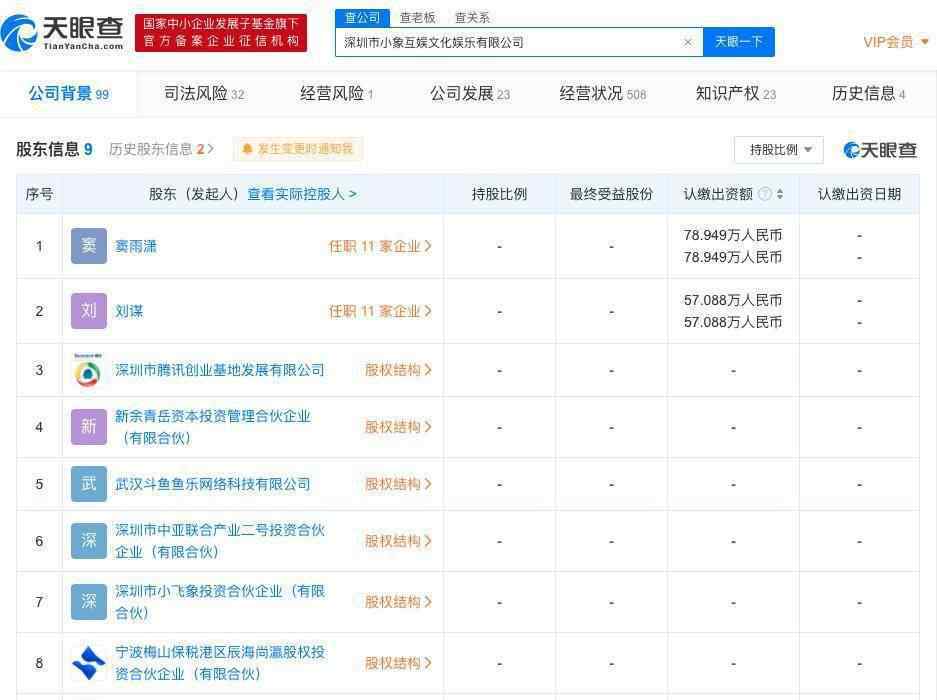Viewport: 937px width, 700px height.
Task: Open 股权结构 for 深圳市中亚联合产业二号
Action: (398, 541)
